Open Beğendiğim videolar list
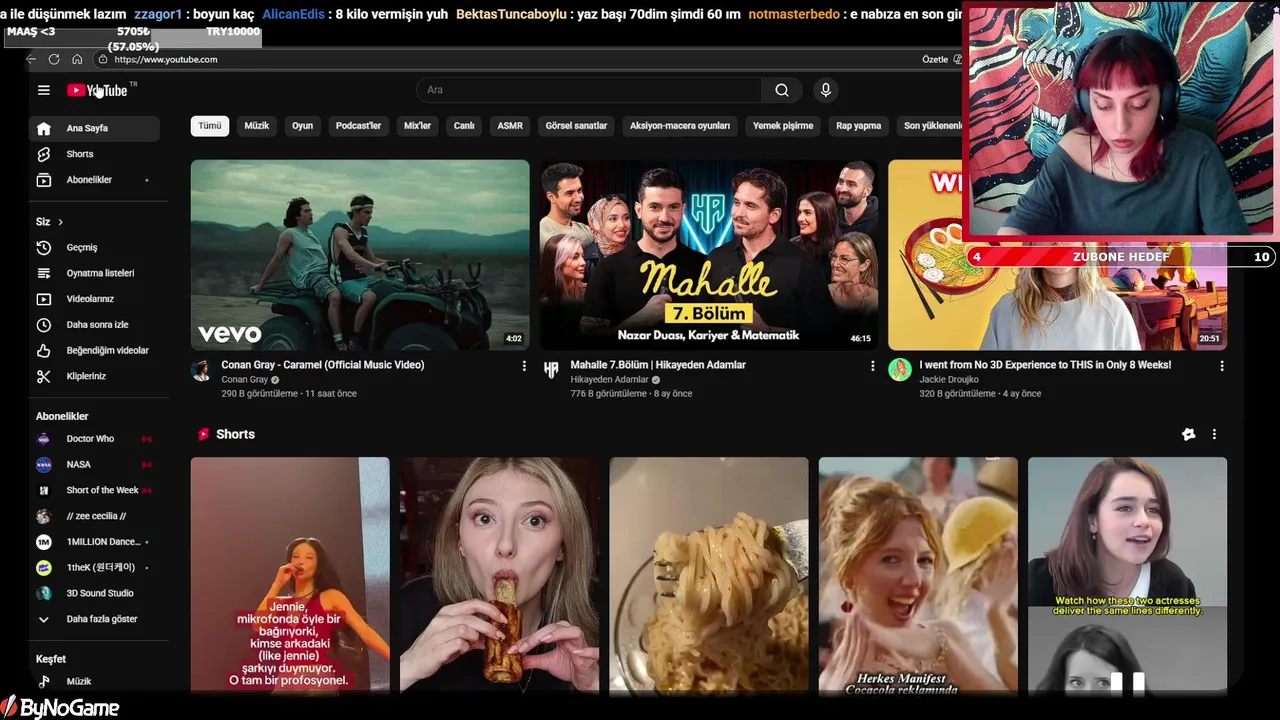The height and width of the screenshot is (720, 1280). click(94, 351)
